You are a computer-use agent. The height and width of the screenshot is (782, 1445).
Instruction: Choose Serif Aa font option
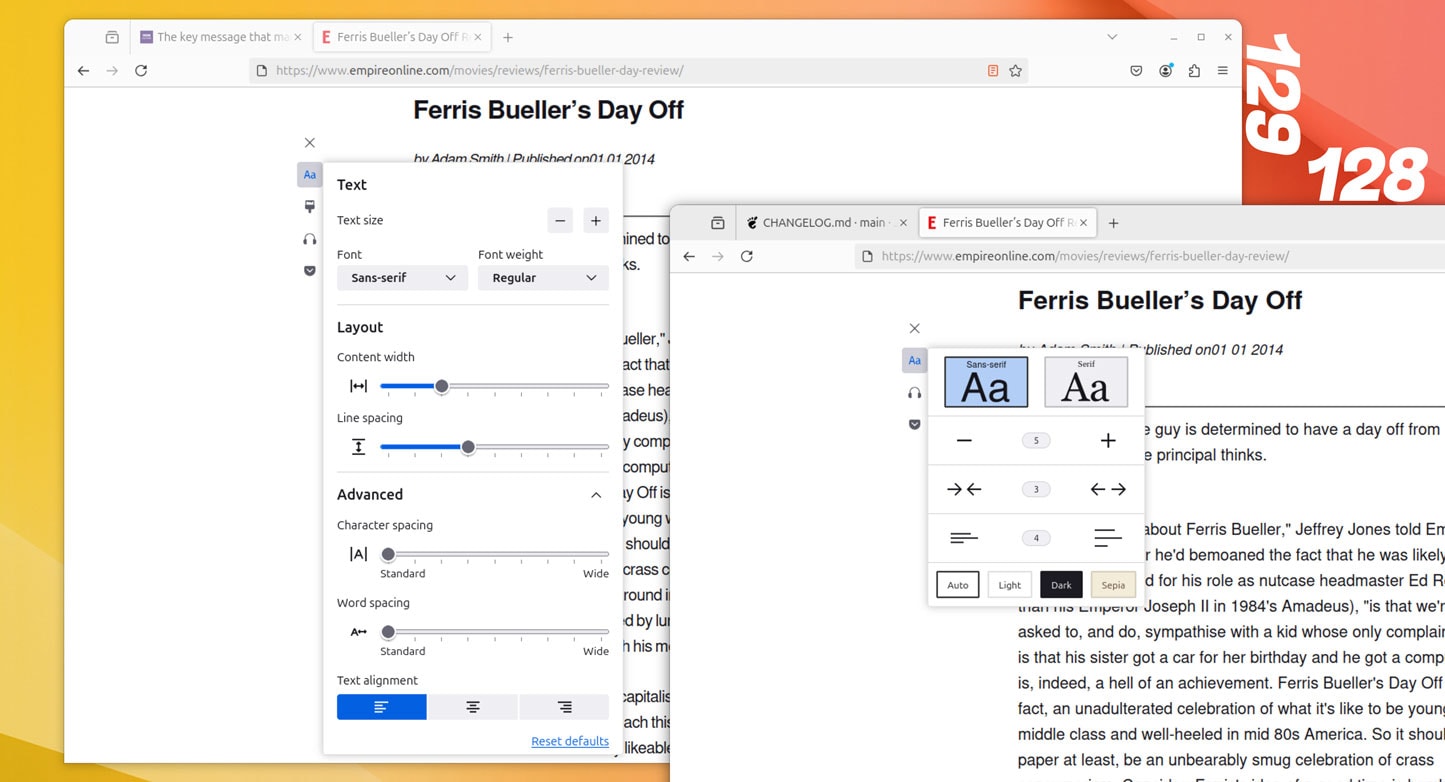[1086, 382]
